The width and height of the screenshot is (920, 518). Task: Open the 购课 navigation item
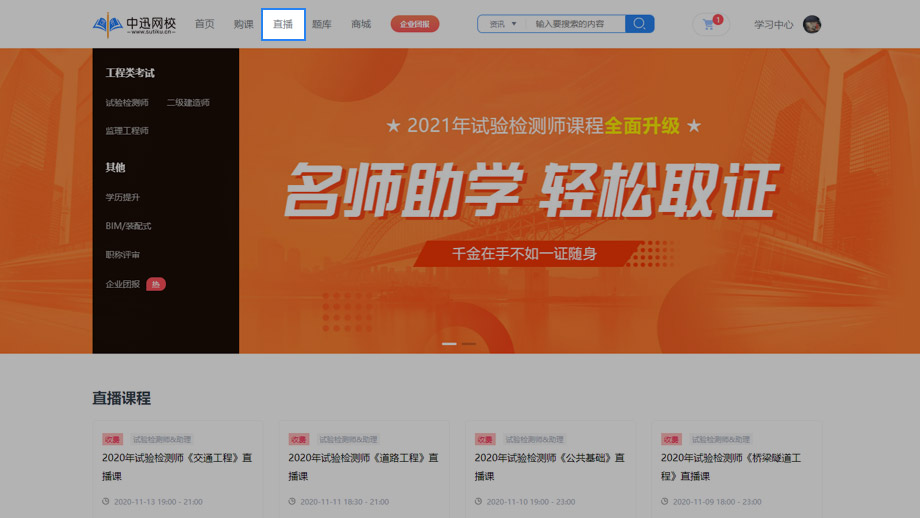tap(243, 24)
